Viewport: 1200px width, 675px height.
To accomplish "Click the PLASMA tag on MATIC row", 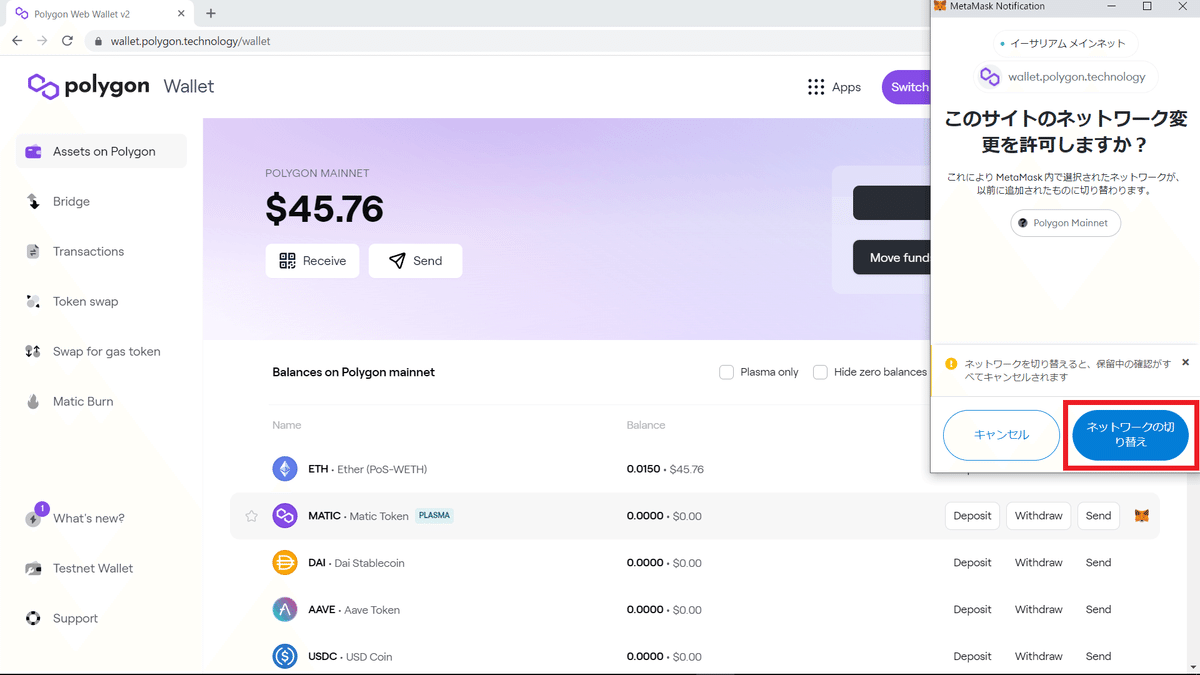I will coord(434,516).
